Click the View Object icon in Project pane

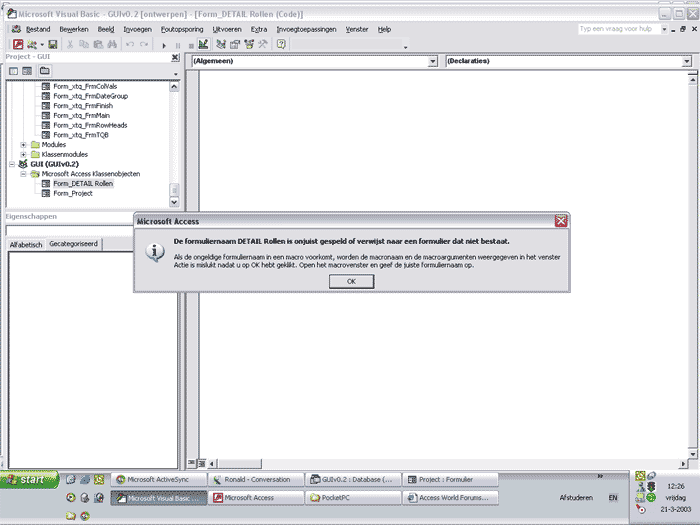(27, 71)
